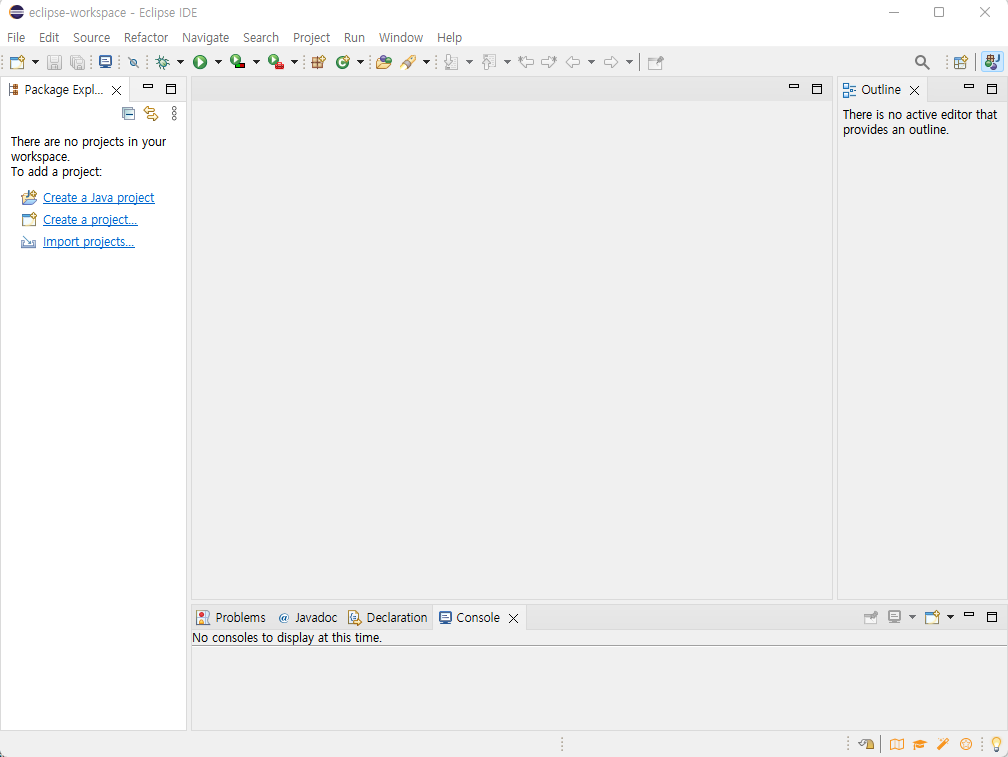Click the New wizard icon in toolbar
The image size is (1008, 757).
pyautogui.click(x=17, y=62)
